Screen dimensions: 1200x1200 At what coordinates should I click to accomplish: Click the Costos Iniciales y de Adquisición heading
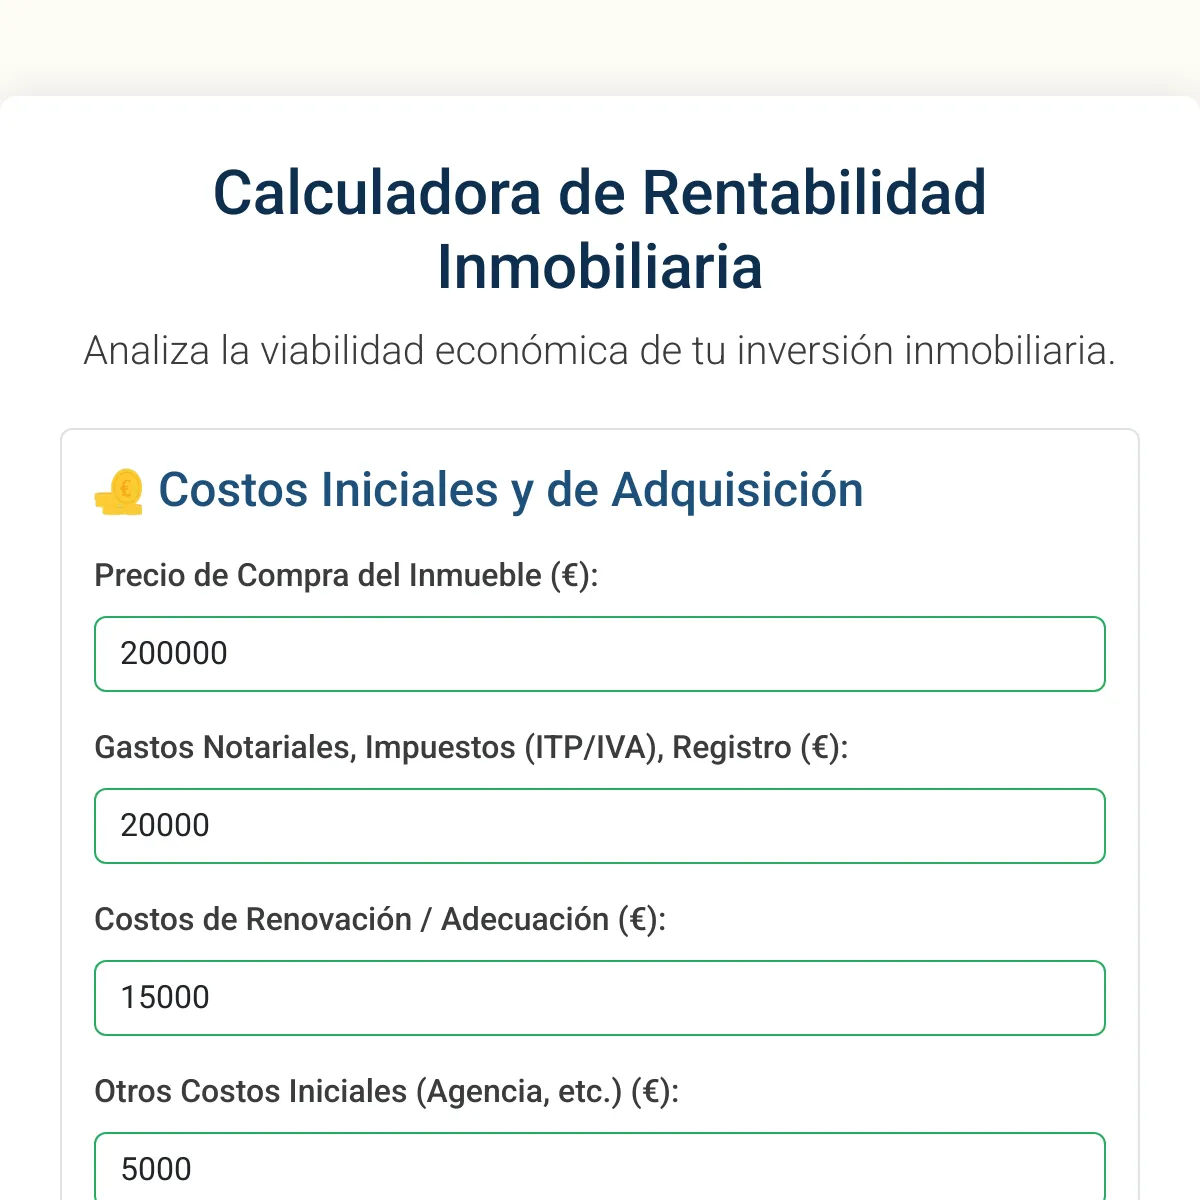[x=510, y=490]
